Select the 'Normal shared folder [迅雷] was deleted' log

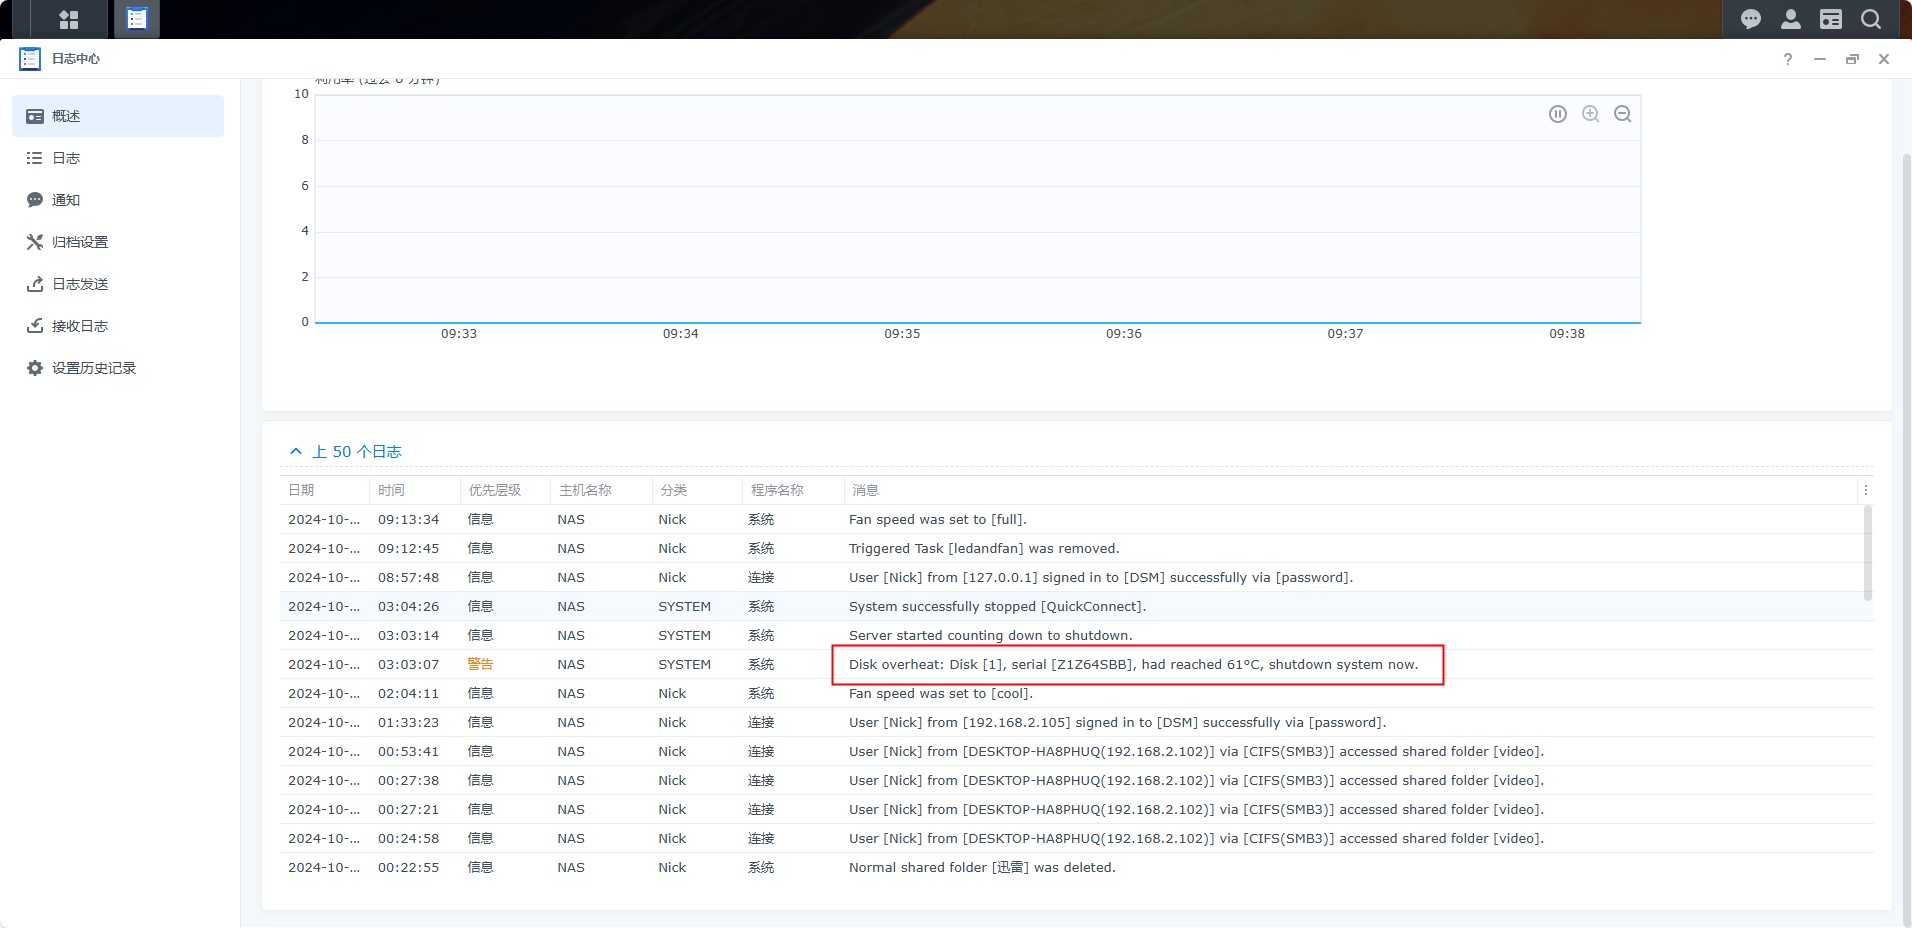pyautogui.click(x=1077, y=868)
